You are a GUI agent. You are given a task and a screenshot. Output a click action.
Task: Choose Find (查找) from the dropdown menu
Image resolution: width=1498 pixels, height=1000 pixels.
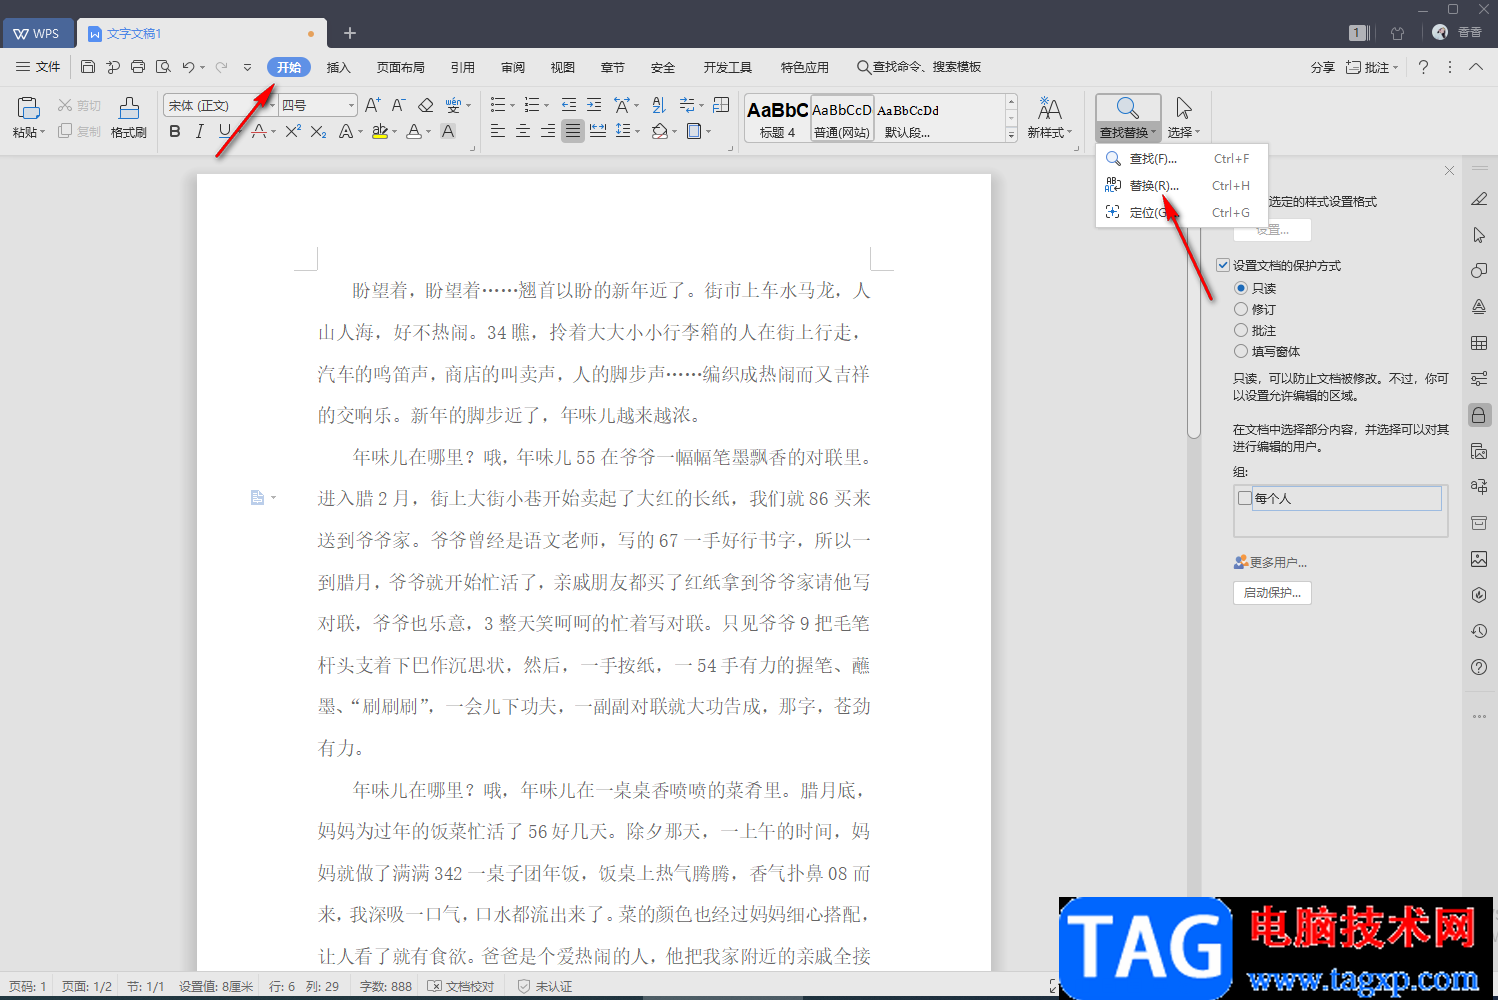click(x=1181, y=158)
